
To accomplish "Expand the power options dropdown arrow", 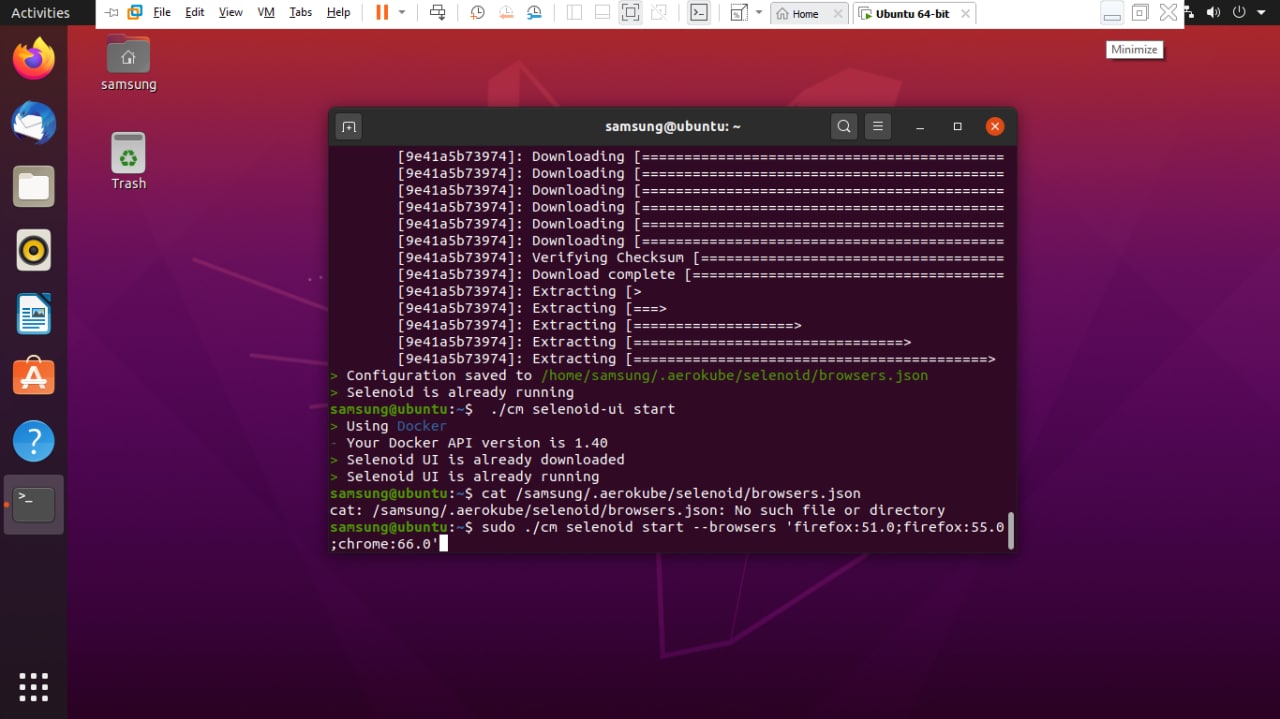I will coord(402,13).
